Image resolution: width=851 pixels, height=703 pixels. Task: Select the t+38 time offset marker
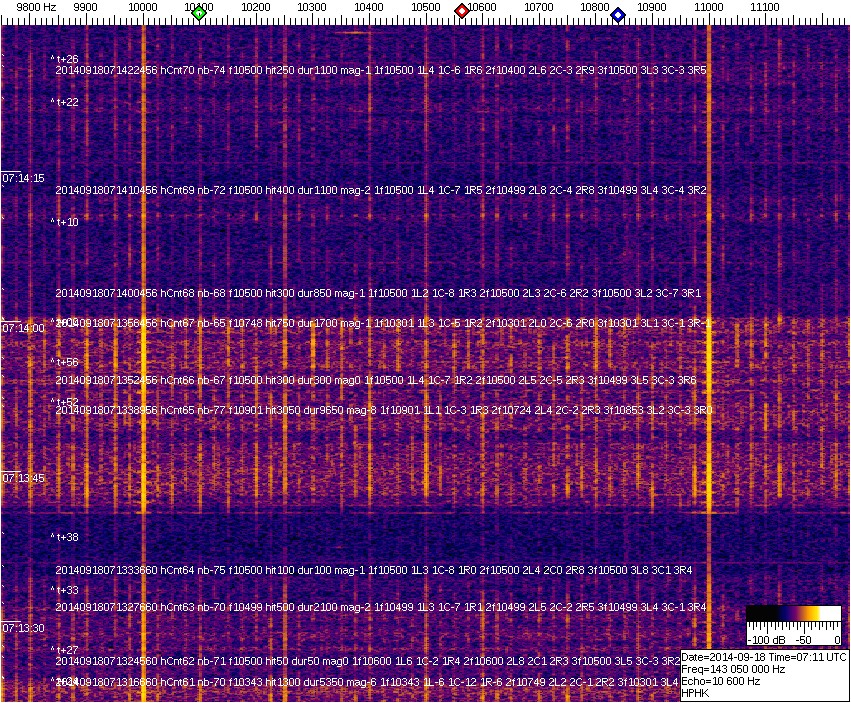65,537
